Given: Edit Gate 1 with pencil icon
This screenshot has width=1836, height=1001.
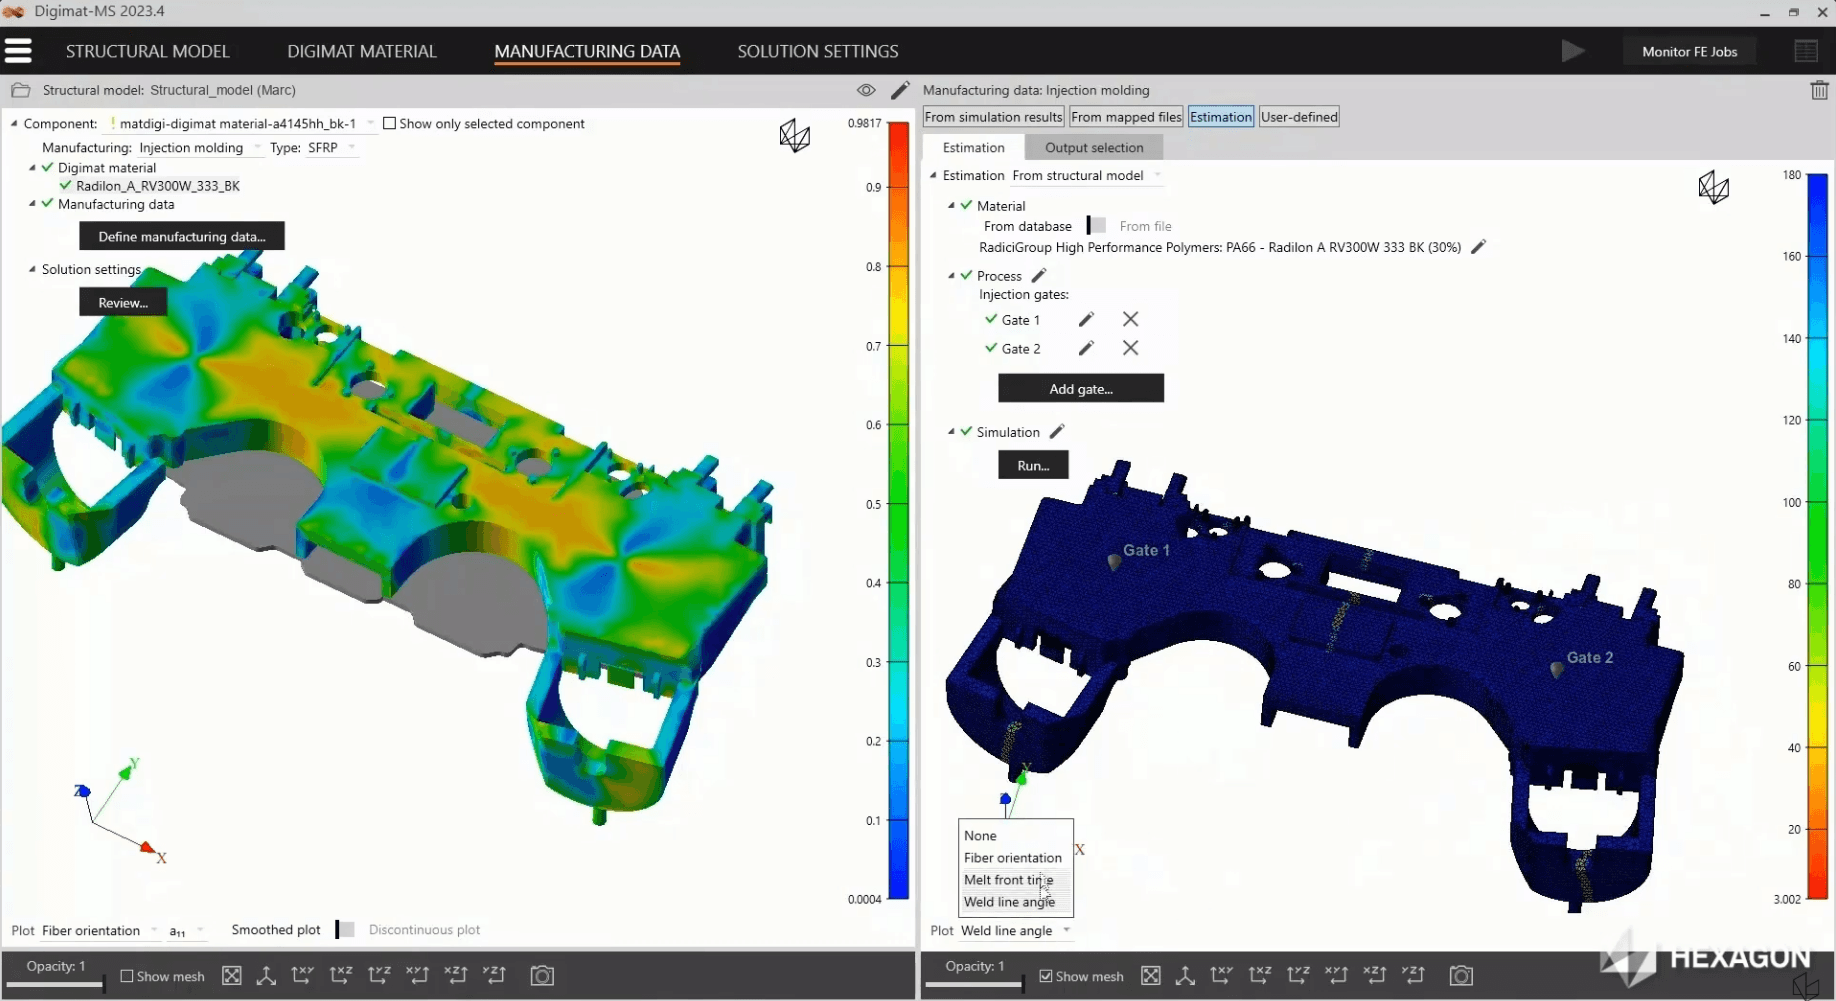Looking at the screenshot, I should pos(1086,320).
